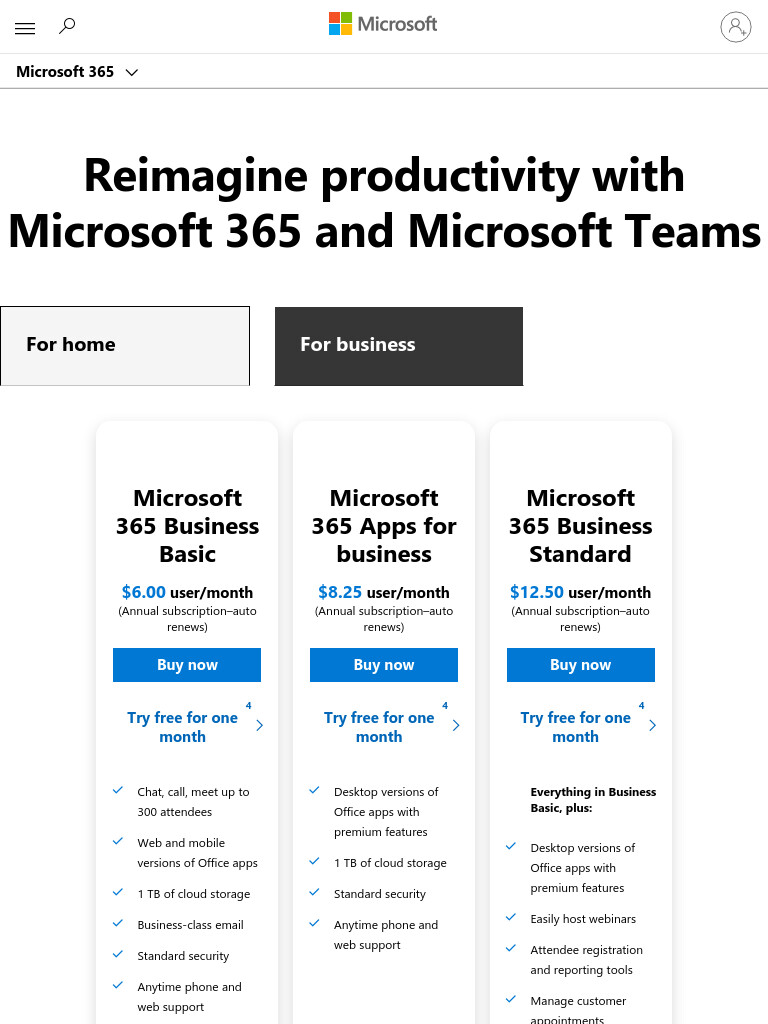This screenshot has width=768, height=1024.
Task: Buy now for Microsoft 365 Business Basic
Action: pos(187,665)
